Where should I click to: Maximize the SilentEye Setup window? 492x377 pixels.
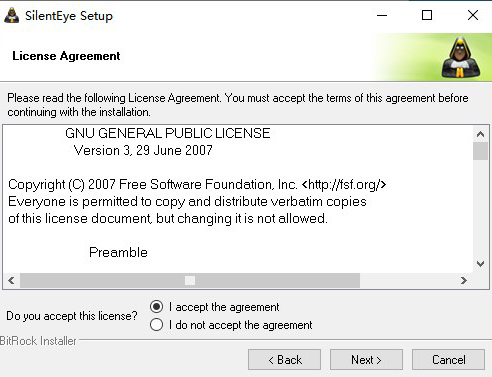[427, 15]
